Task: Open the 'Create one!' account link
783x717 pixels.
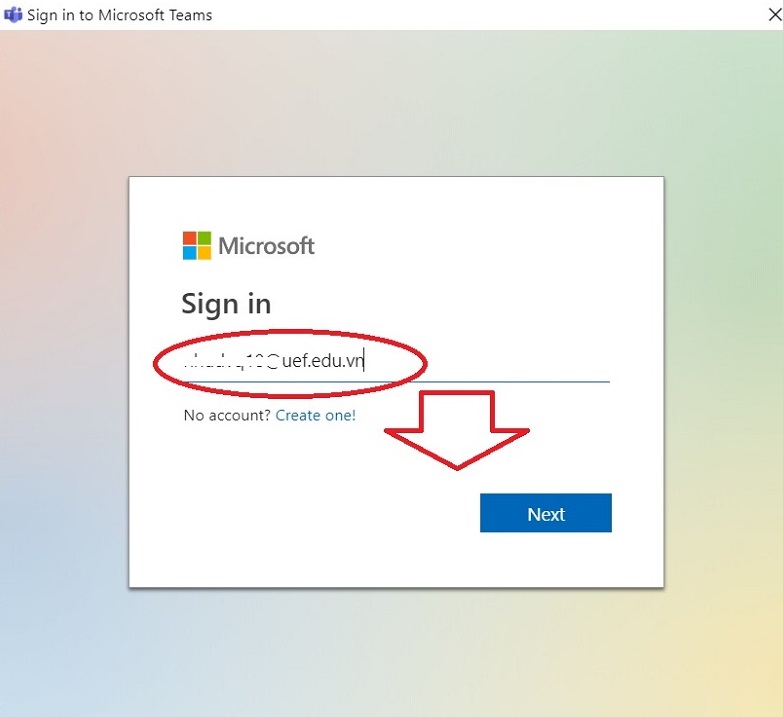Action: 316,415
